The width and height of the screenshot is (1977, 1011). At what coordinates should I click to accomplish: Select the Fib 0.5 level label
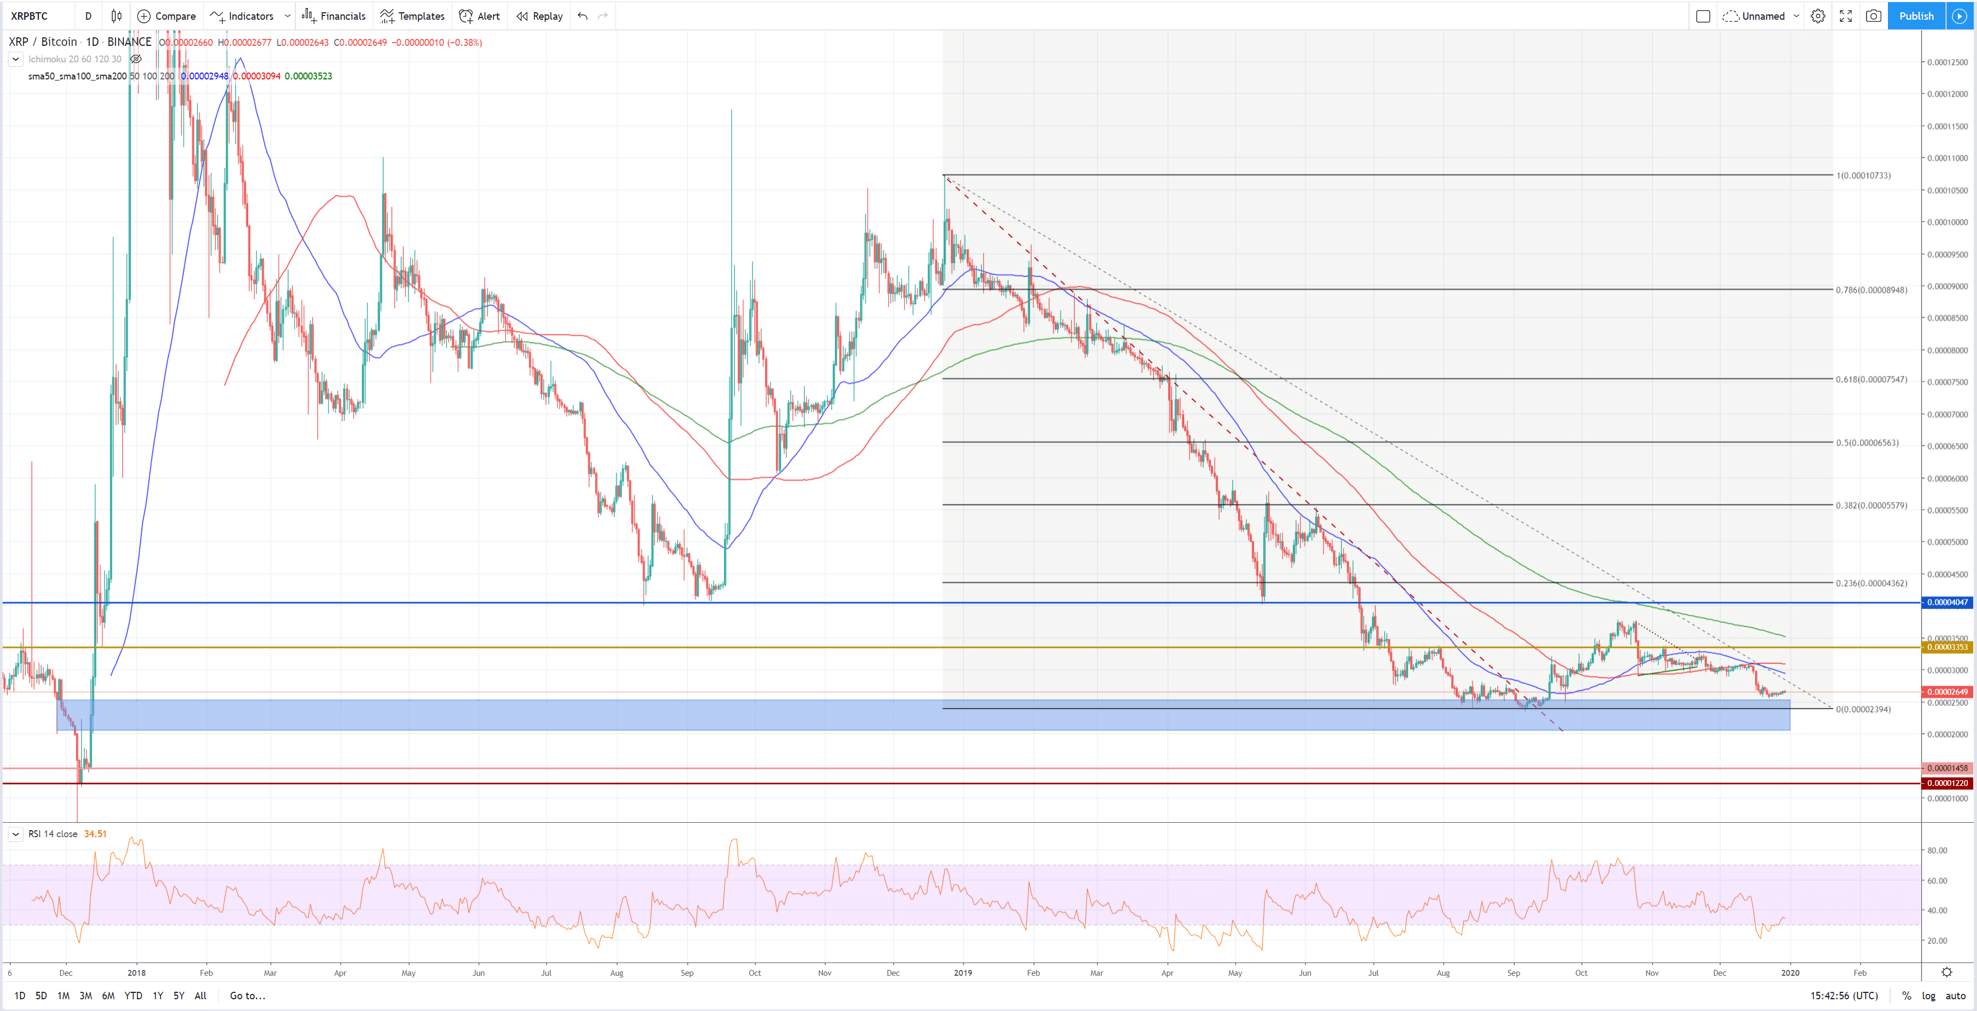click(1867, 443)
